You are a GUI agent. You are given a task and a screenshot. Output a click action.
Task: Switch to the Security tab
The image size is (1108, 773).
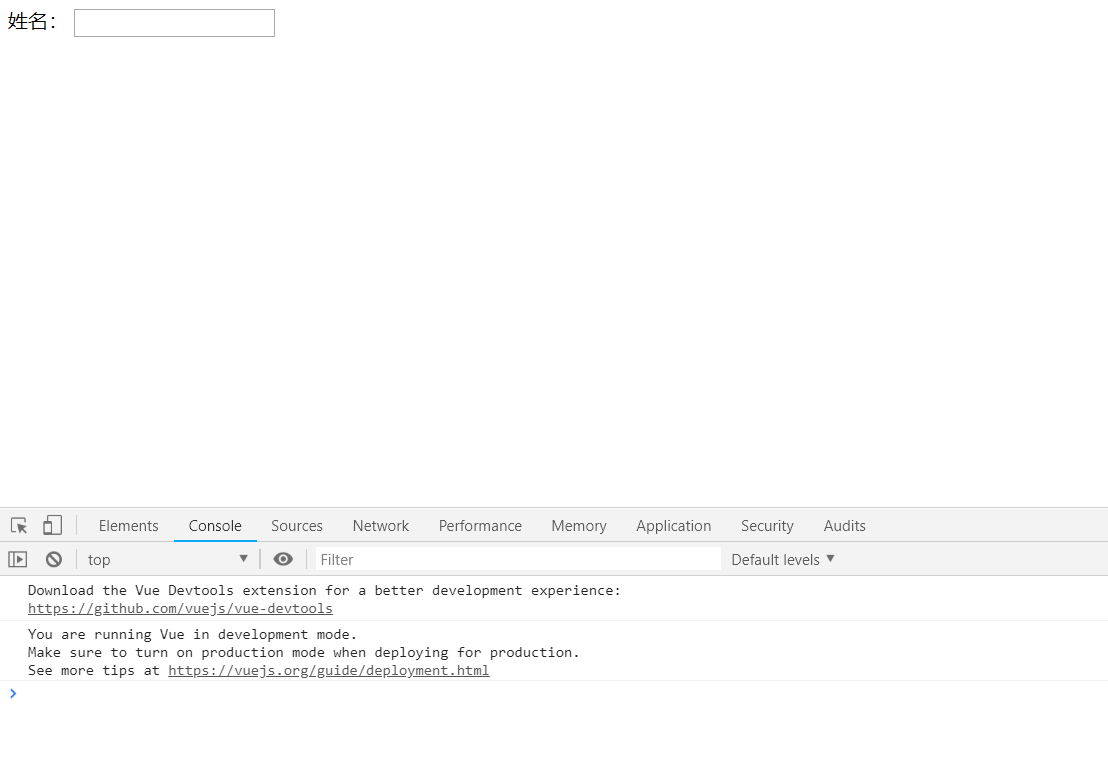[767, 526]
